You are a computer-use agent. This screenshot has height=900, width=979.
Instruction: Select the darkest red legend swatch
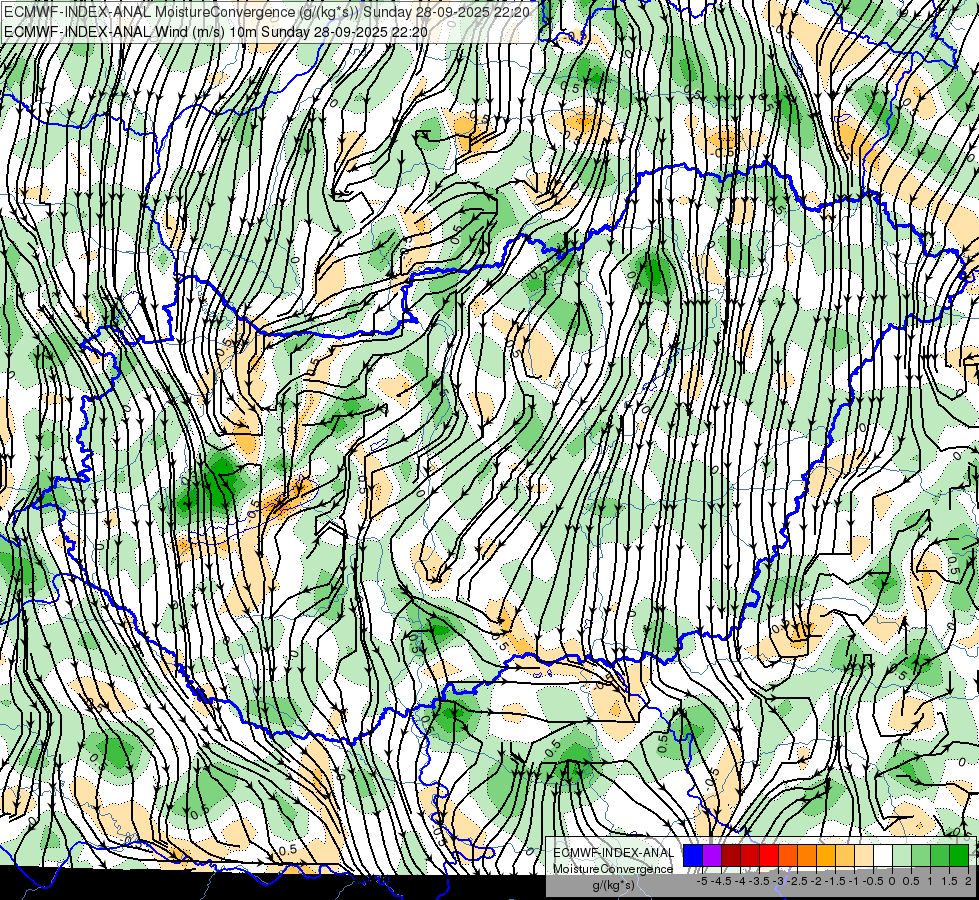[x=731, y=856]
